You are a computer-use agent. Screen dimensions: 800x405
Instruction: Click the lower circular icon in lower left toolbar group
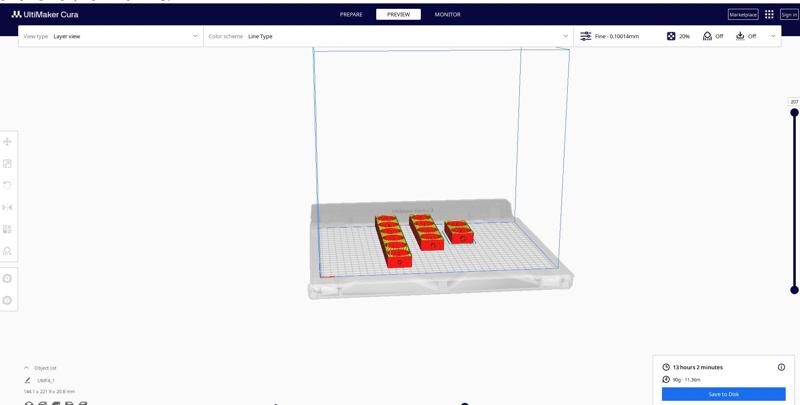pyautogui.click(x=7, y=300)
